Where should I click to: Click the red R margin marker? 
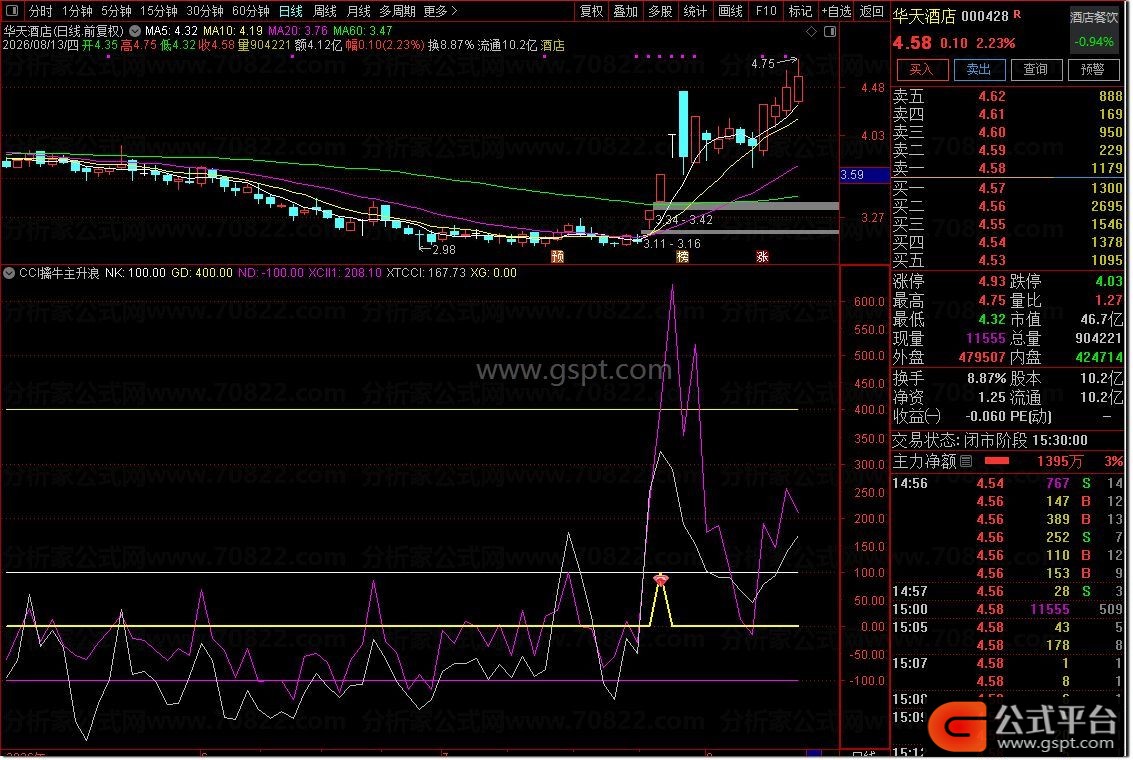pyautogui.click(x=1017, y=14)
